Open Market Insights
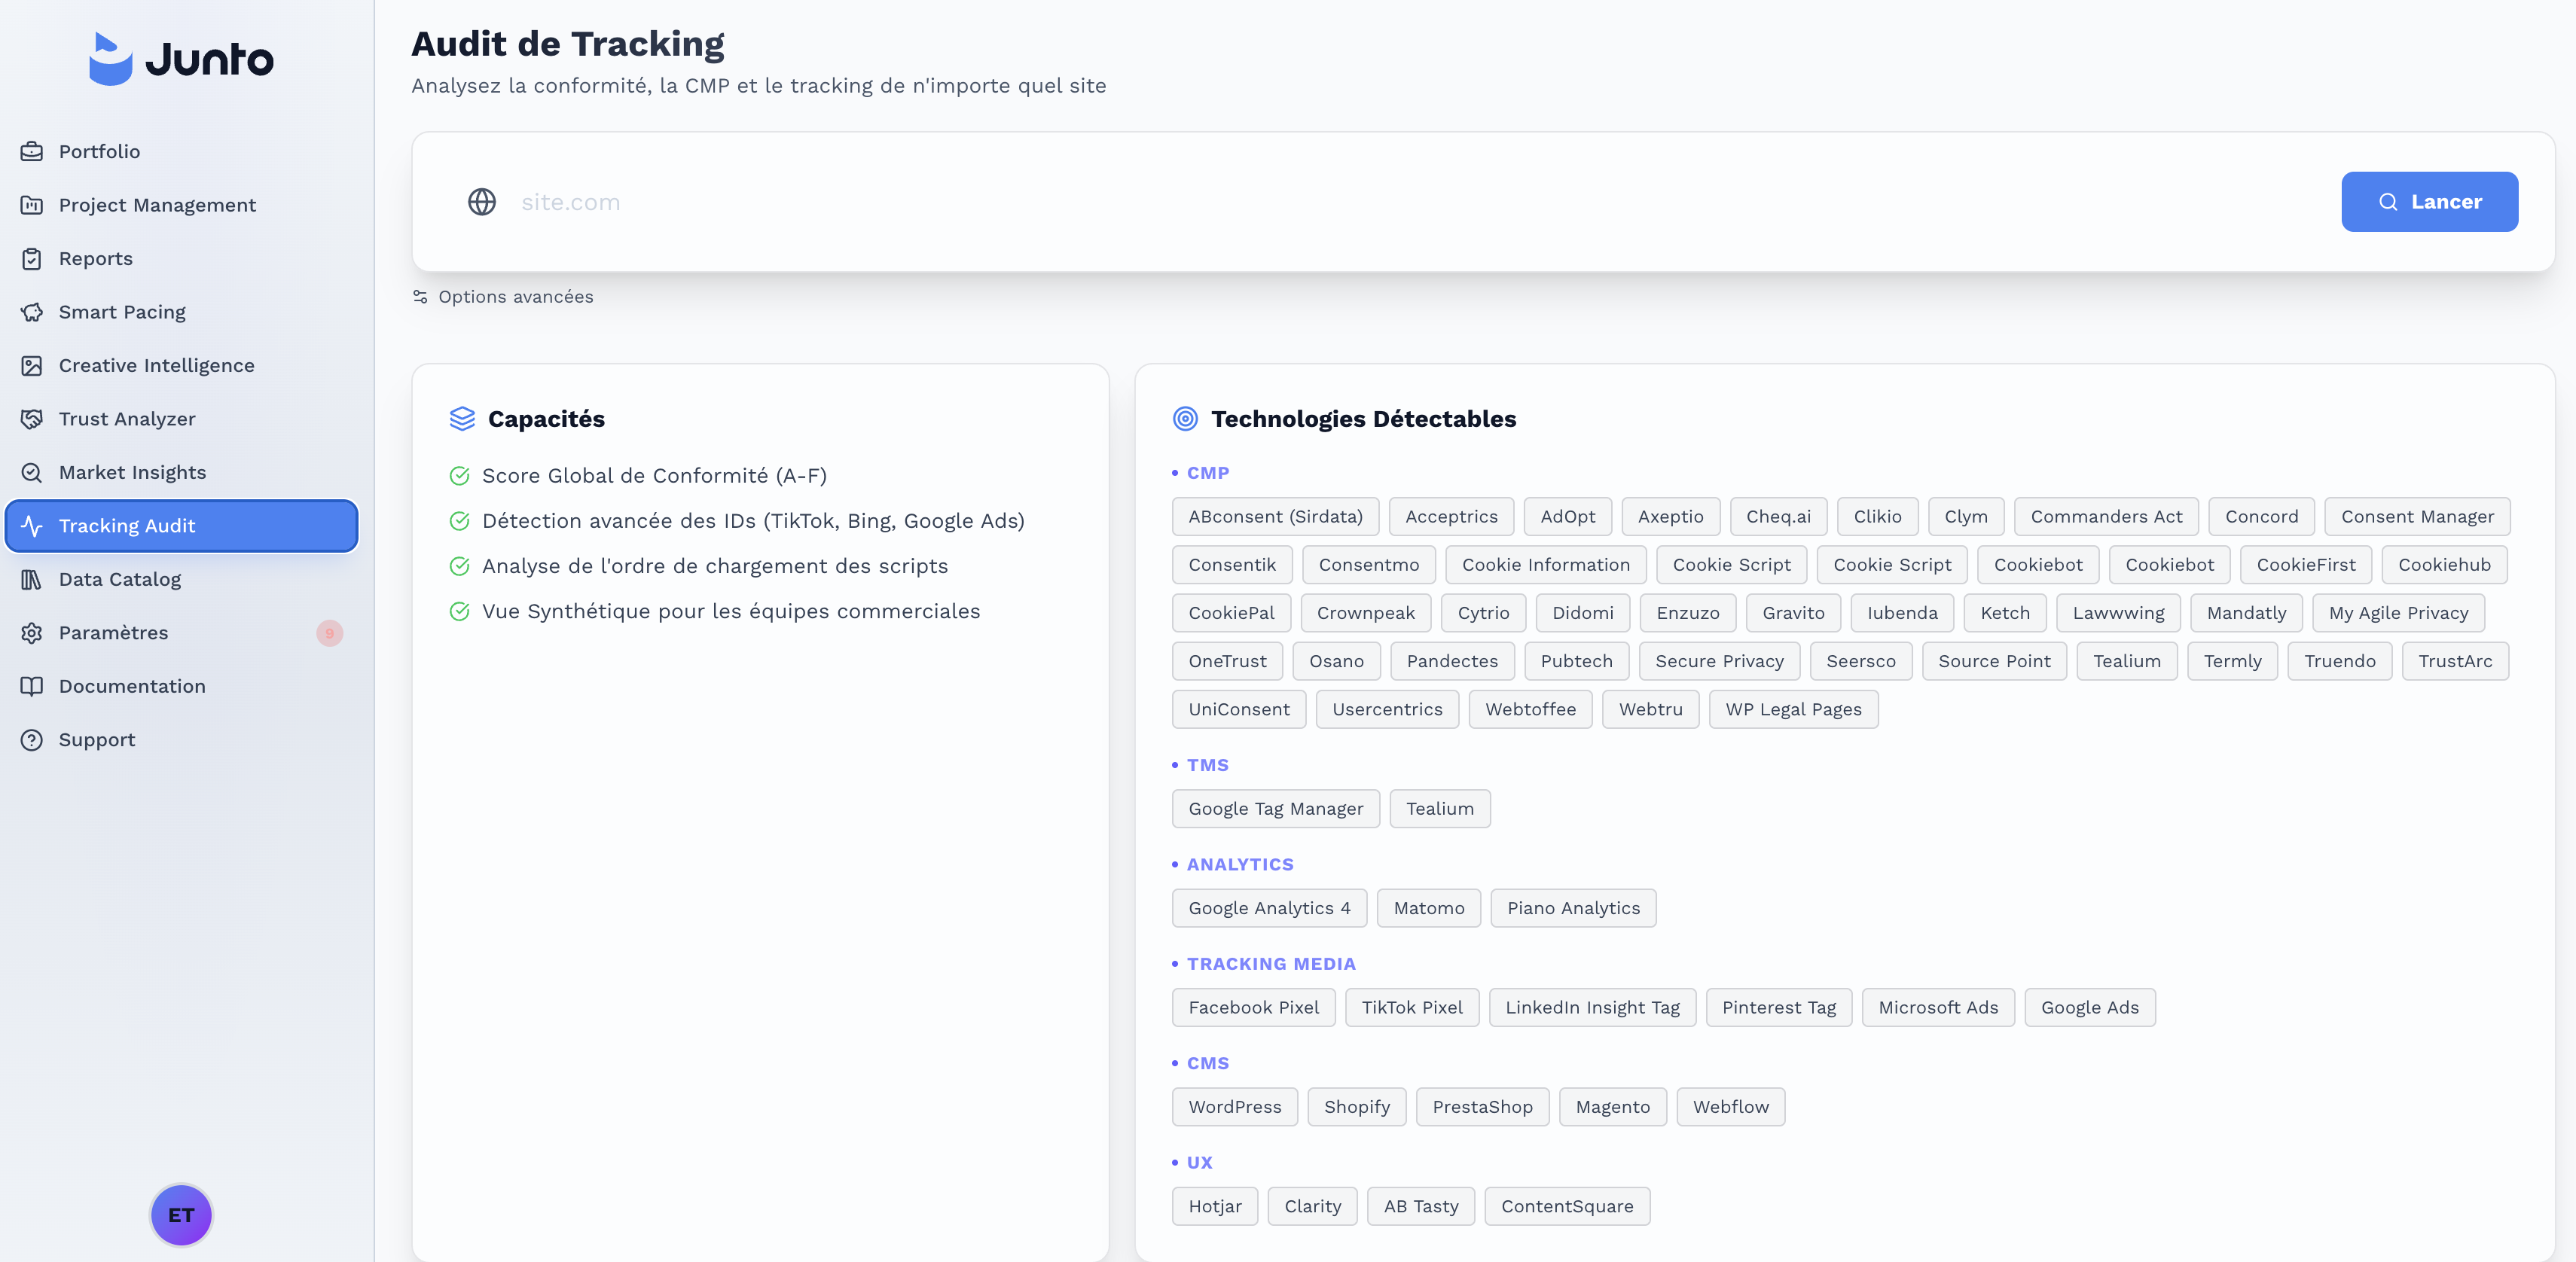 tap(181, 472)
